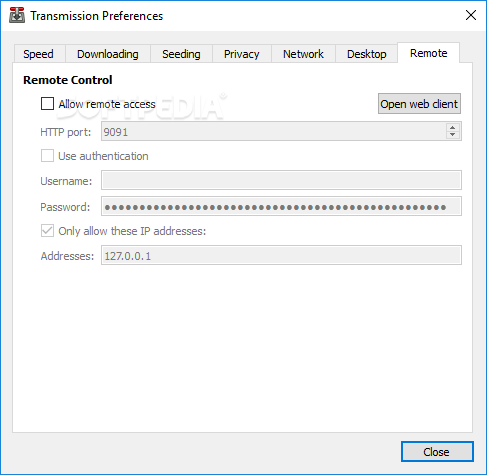Enable the Allow remote access checkbox

47,103
